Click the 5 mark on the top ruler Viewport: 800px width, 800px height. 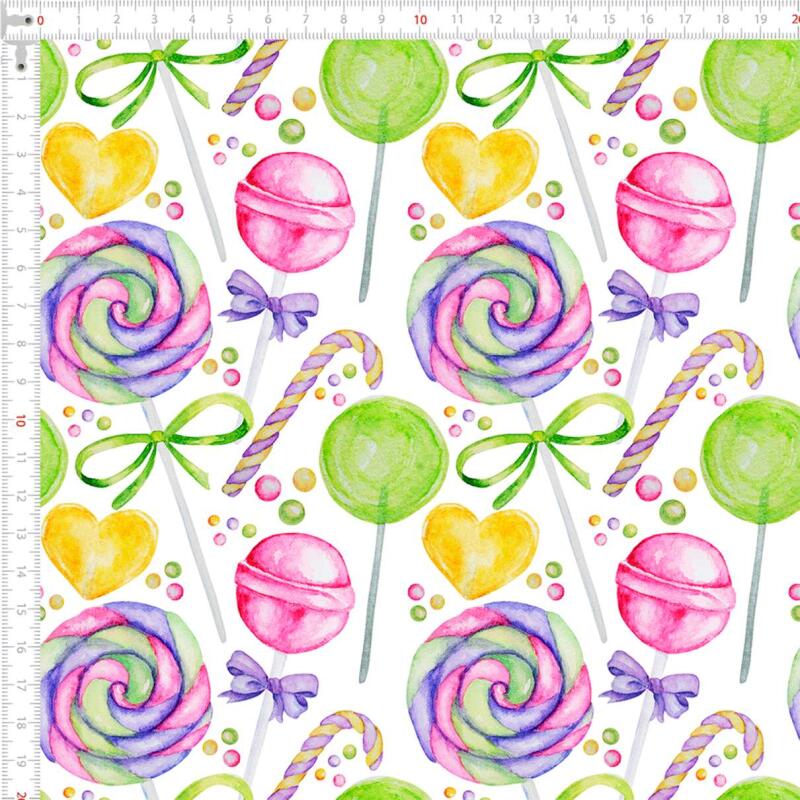pyautogui.click(x=229, y=18)
